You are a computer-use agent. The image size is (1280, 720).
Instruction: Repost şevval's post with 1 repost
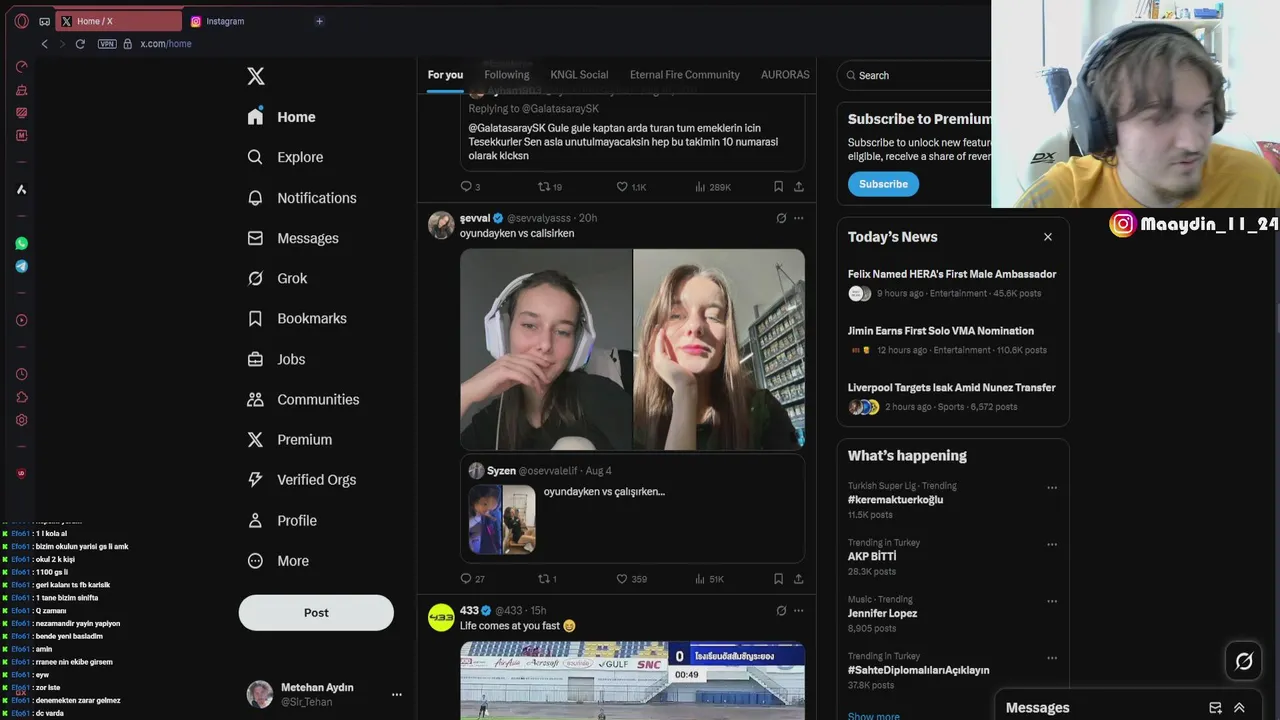(547, 579)
